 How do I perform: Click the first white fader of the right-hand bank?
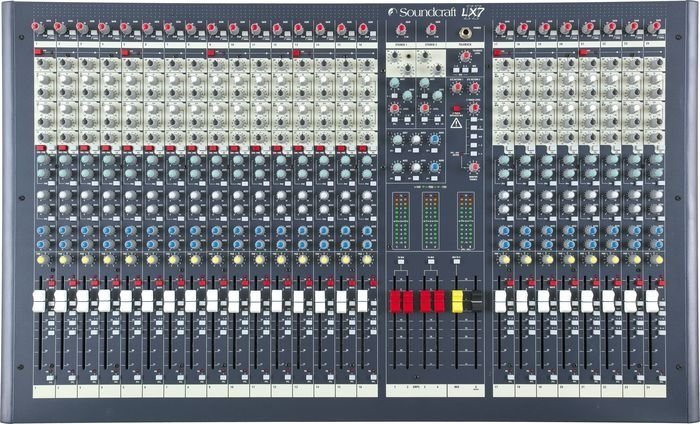click(501, 301)
